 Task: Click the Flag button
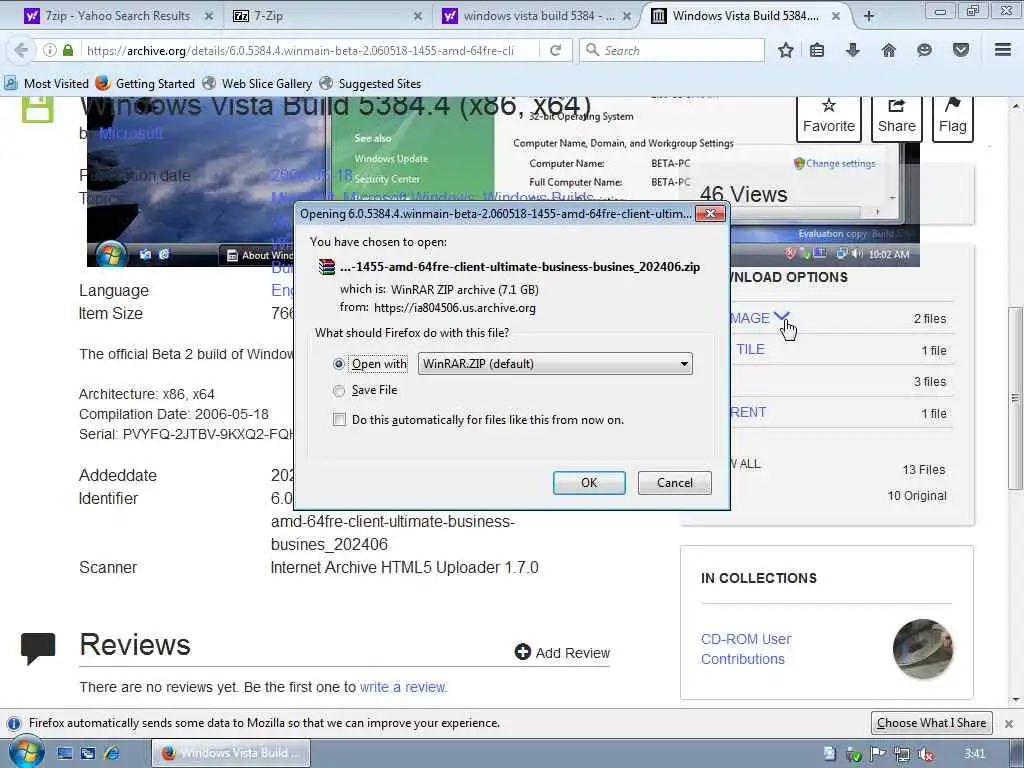(952, 118)
